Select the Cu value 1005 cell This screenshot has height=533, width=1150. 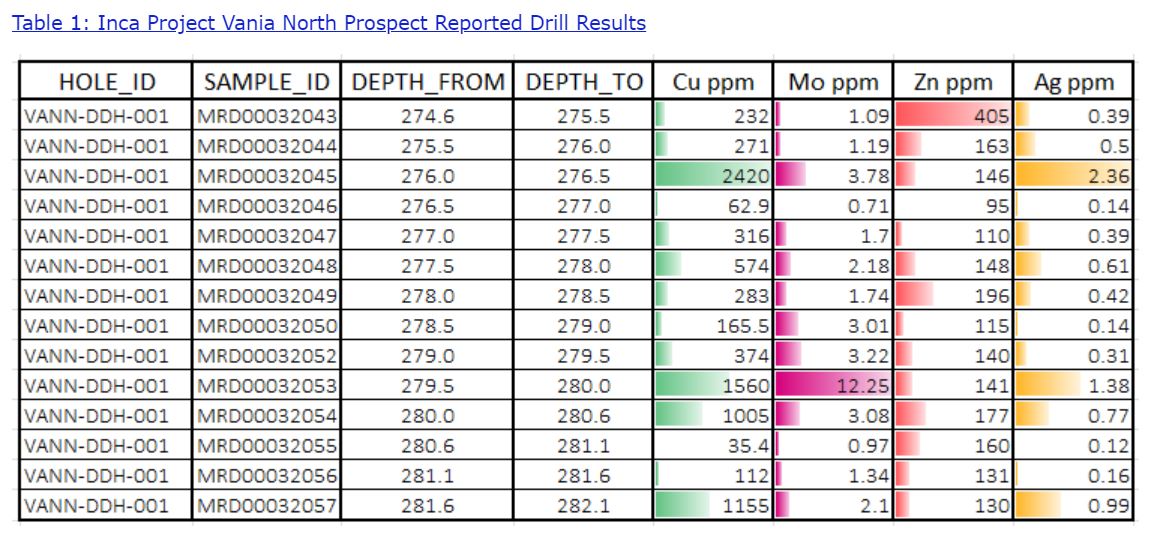(x=713, y=416)
